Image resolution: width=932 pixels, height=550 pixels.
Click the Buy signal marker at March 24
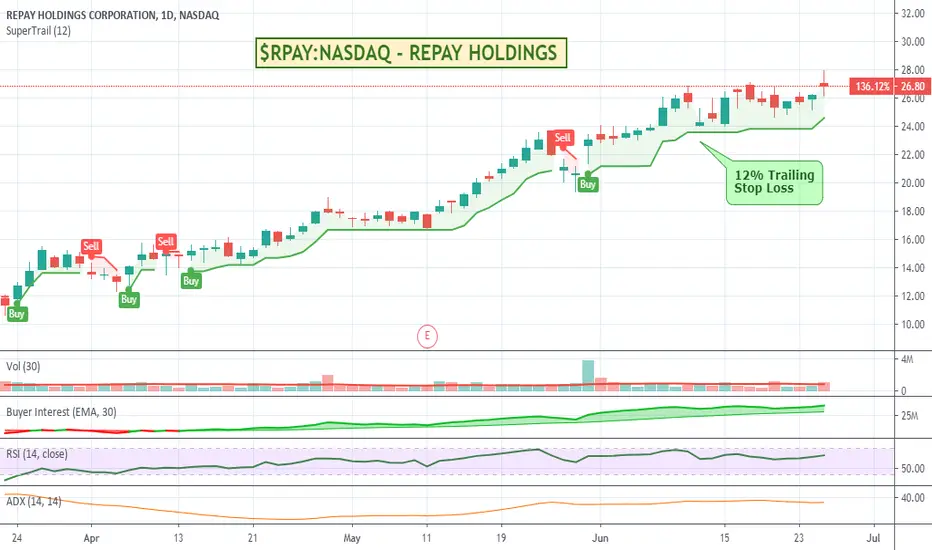pyautogui.click(x=17, y=313)
